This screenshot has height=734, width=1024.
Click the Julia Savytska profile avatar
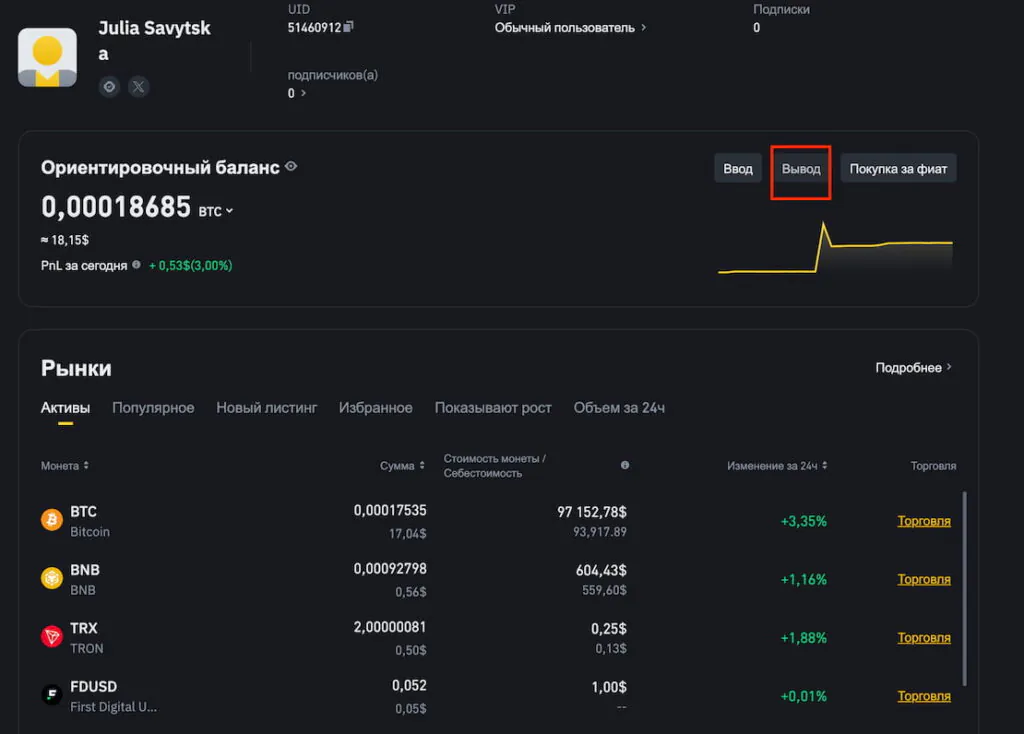(47, 57)
